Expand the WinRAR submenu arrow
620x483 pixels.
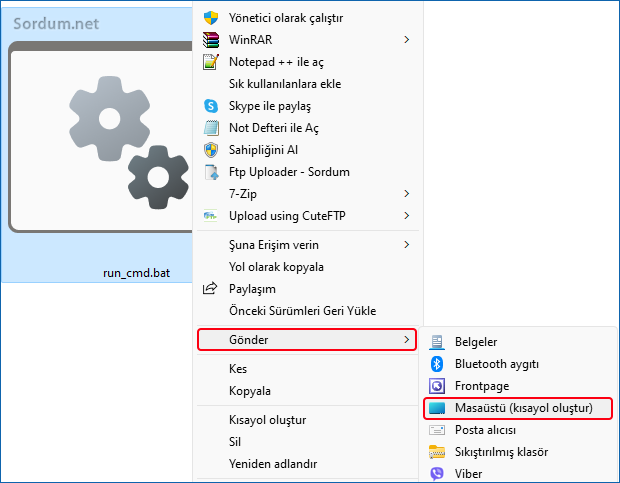coord(406,40)
